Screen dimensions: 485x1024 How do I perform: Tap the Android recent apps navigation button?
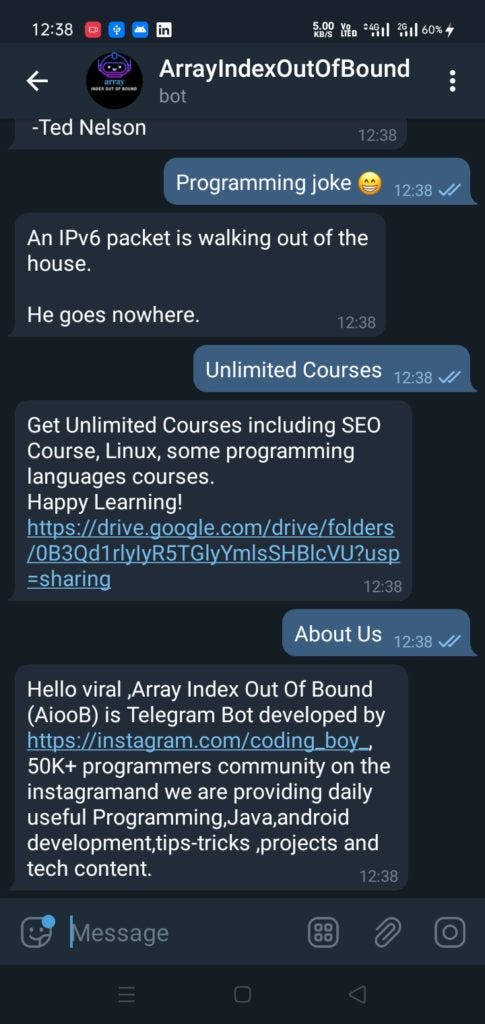coord(127,994)
